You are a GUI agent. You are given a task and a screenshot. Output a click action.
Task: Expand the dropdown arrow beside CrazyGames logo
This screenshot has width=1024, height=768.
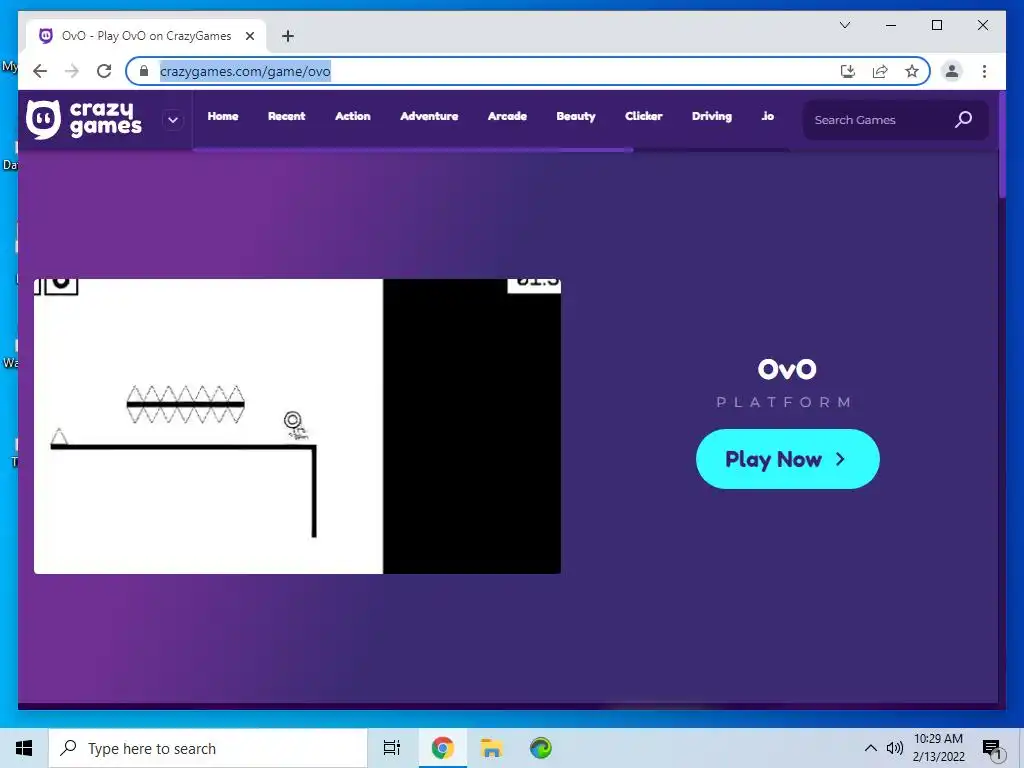173,120
